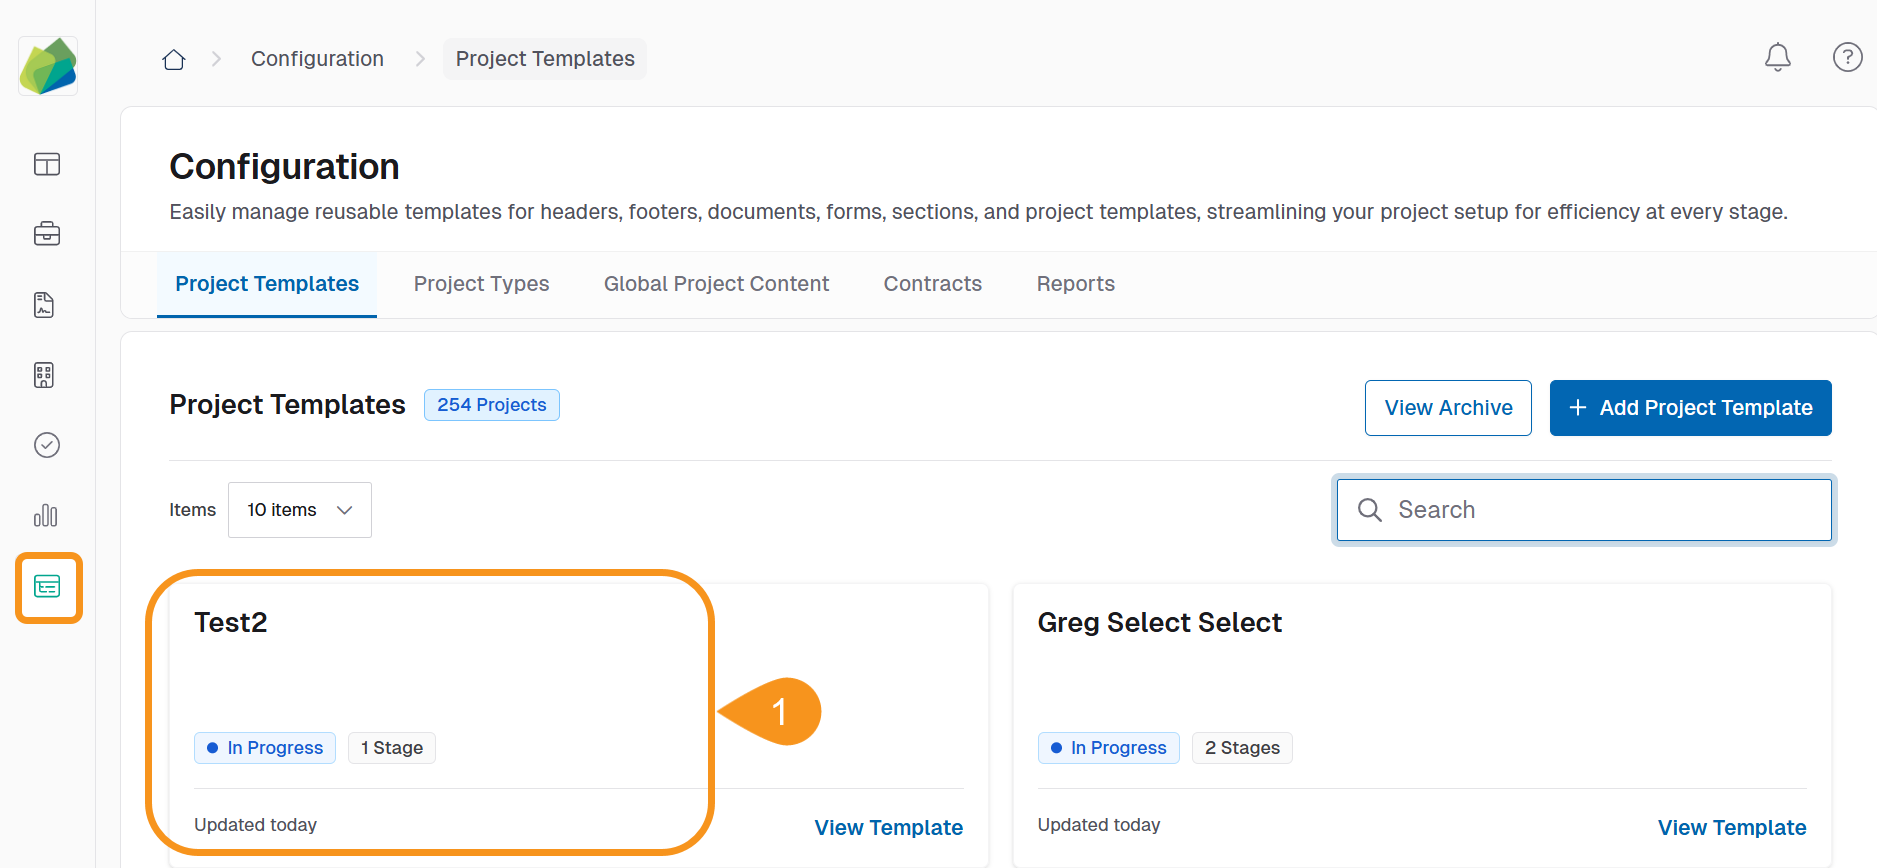Viewport: 1877px width, 868px height.
Task: Select the briefcase projects icon
Action: (47, 233)
